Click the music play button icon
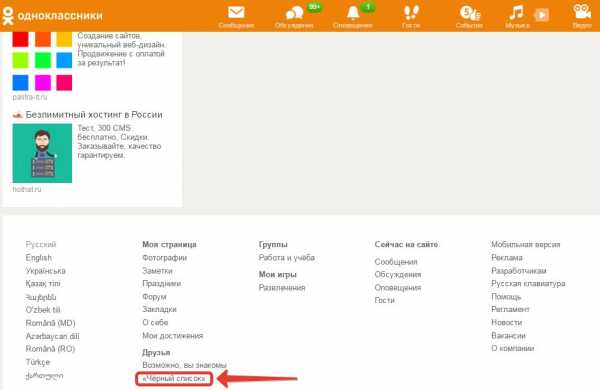This screenshot has height=390, width=600. click(x=541, y=15)
